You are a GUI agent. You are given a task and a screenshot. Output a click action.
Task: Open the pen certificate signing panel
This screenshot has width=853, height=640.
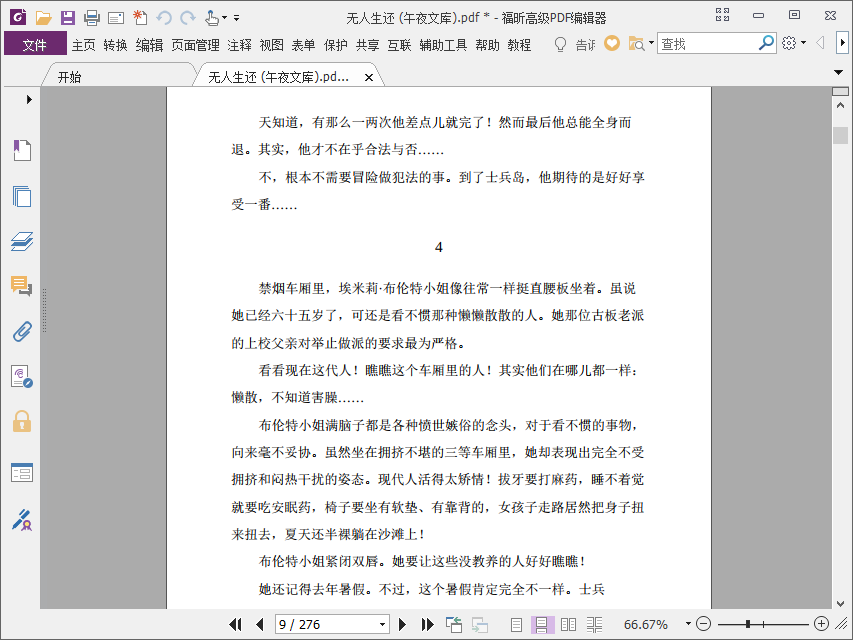tap(22, 520)
